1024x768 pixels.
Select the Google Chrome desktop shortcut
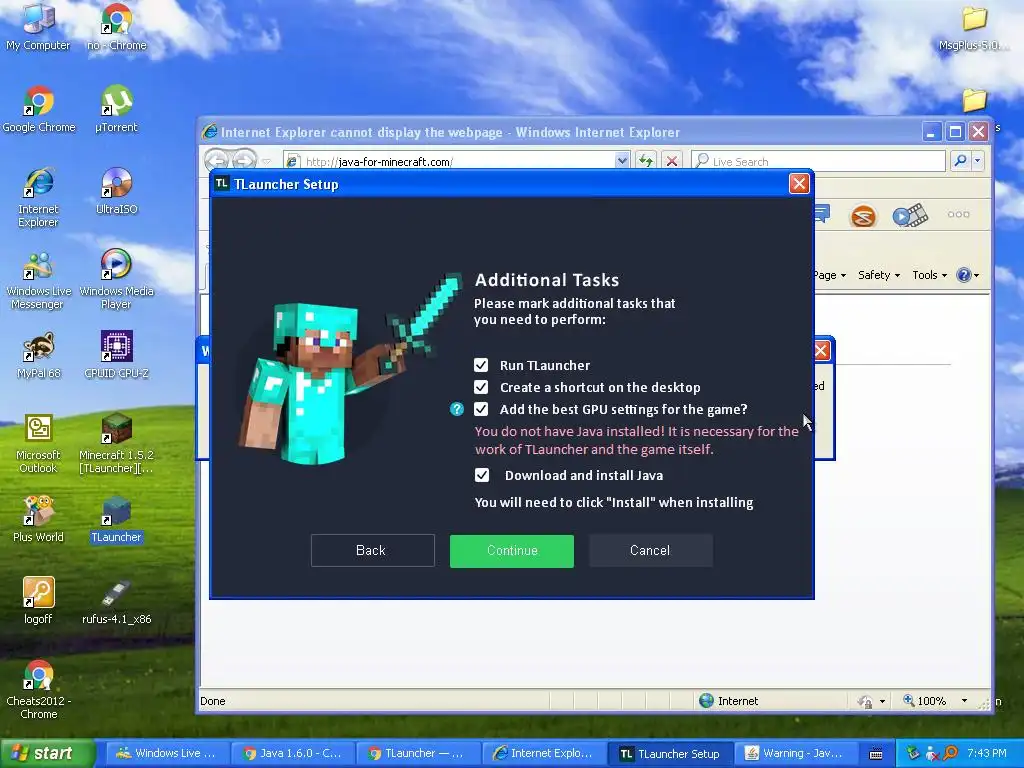click(39, 110)
